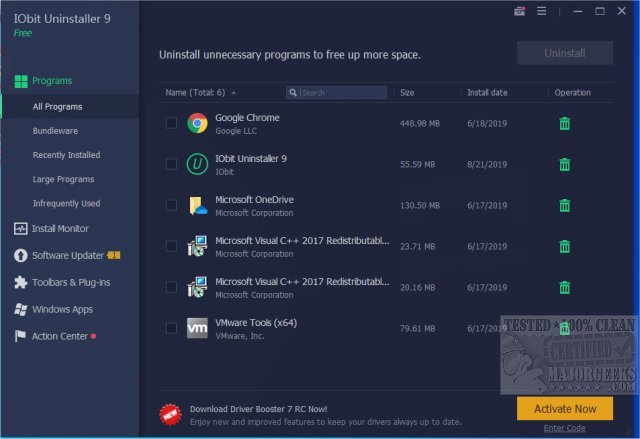Click the Action Center flag icon

point(20,336)
